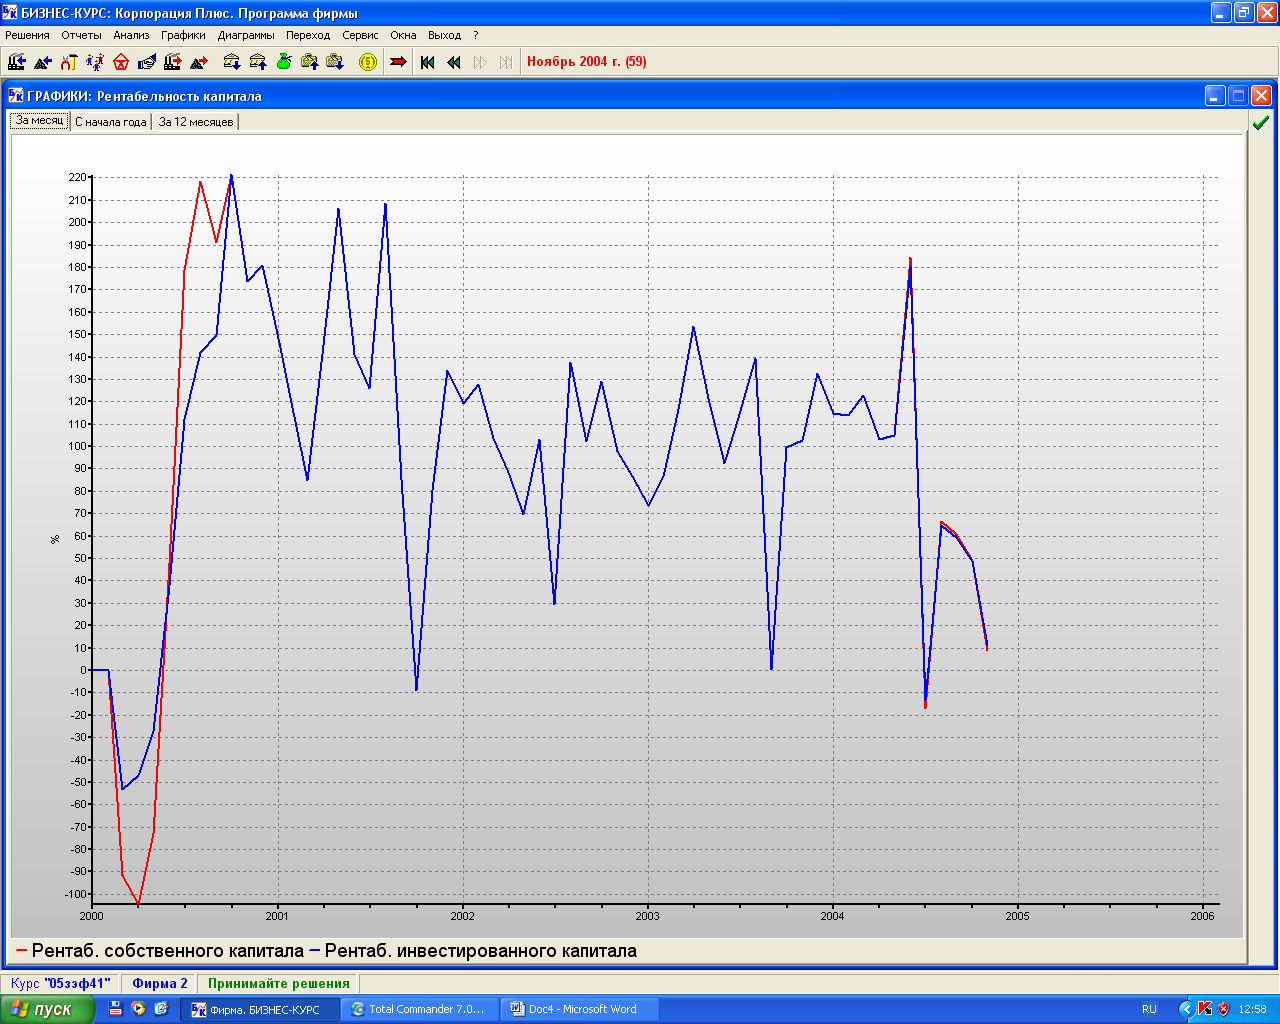Click the briefcase with up arrow icon
The height and width of the screenshot is (1024, 1280).
point(310,62)
